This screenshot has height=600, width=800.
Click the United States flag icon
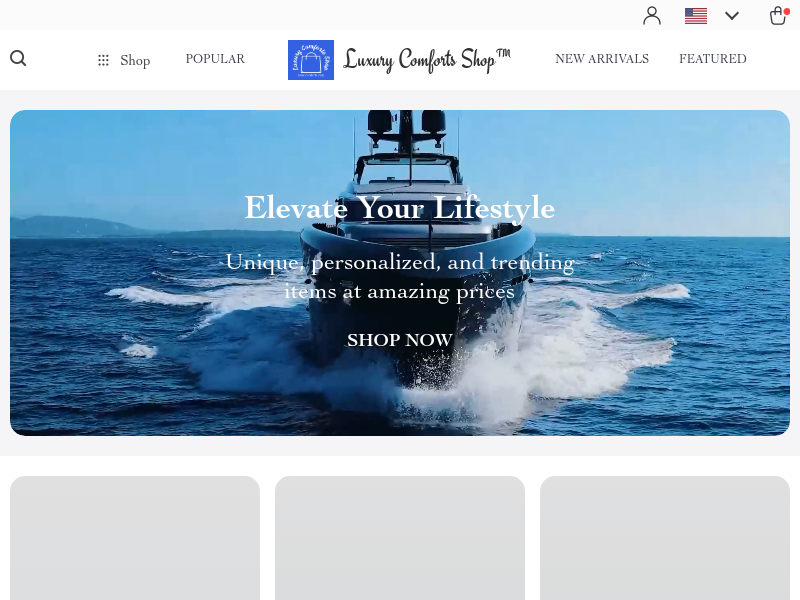[x=695, y=16]
